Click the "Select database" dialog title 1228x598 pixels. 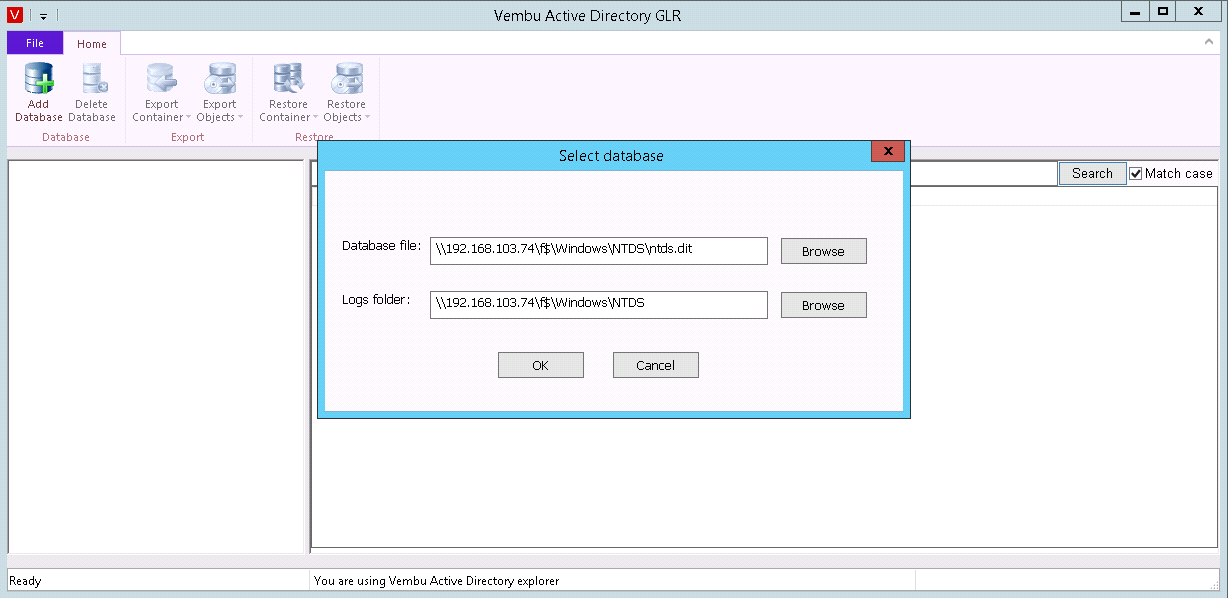pyautogui.click(x=611, y=156)
